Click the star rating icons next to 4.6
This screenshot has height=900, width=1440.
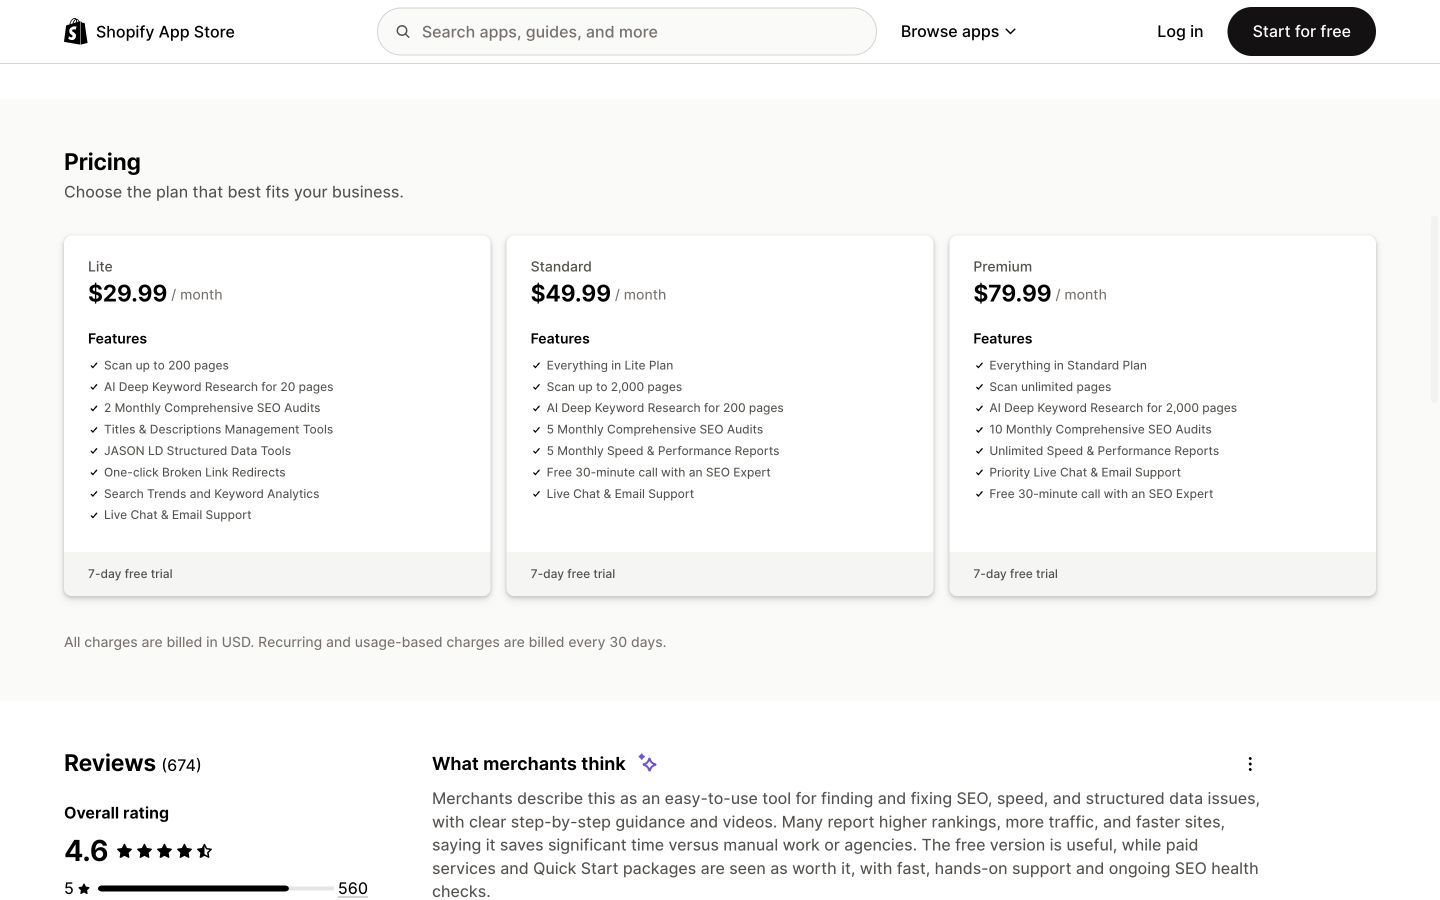[x=164, y=851]
